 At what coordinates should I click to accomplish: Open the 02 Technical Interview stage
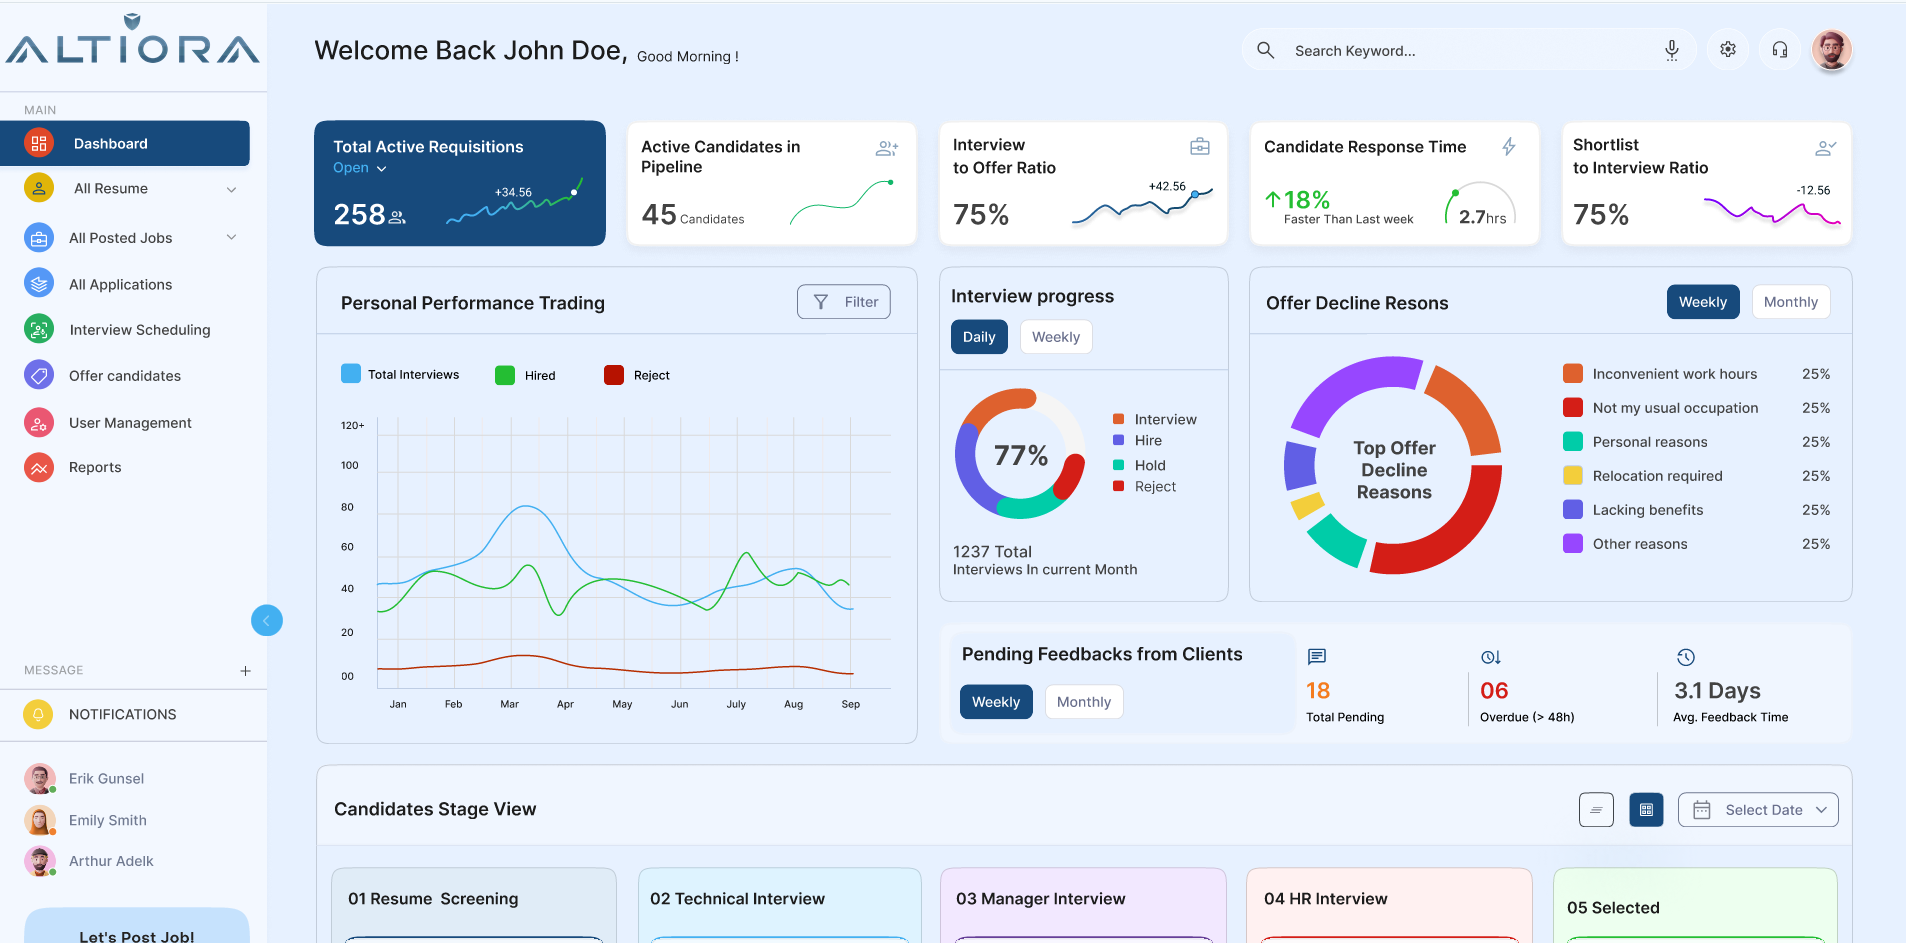780,905
